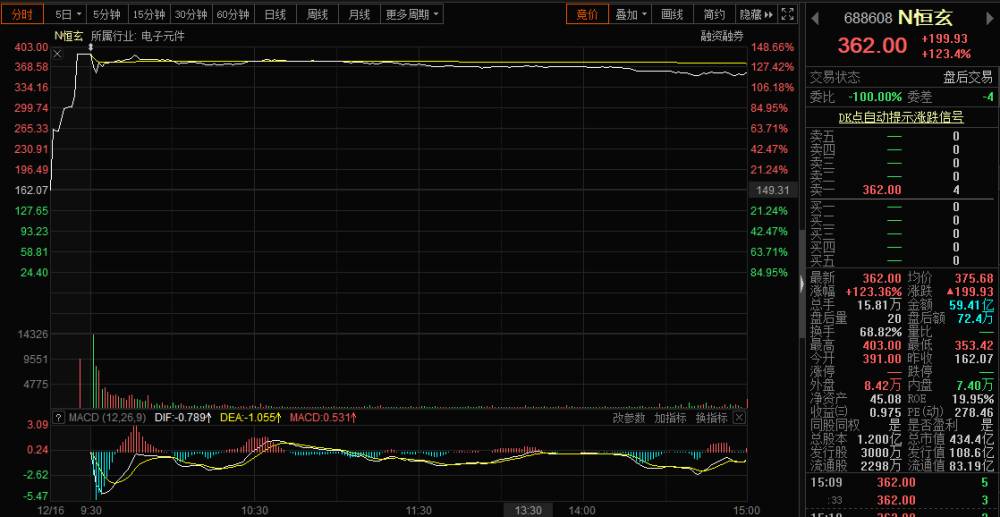1000x517 pixels.
Task: Open MACD help question mark
Action: tap(59, 418)
